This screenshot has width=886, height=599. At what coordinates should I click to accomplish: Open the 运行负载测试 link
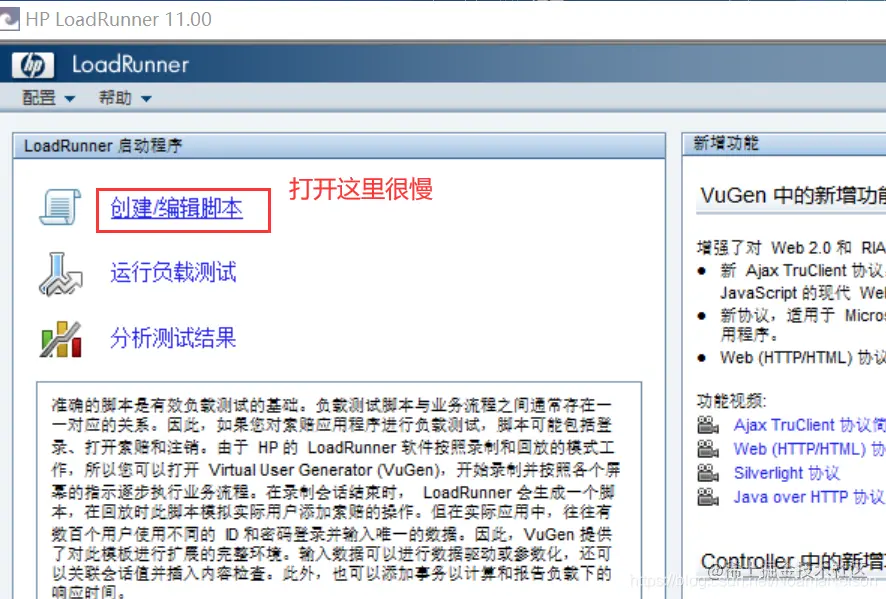tap(173, 272)
